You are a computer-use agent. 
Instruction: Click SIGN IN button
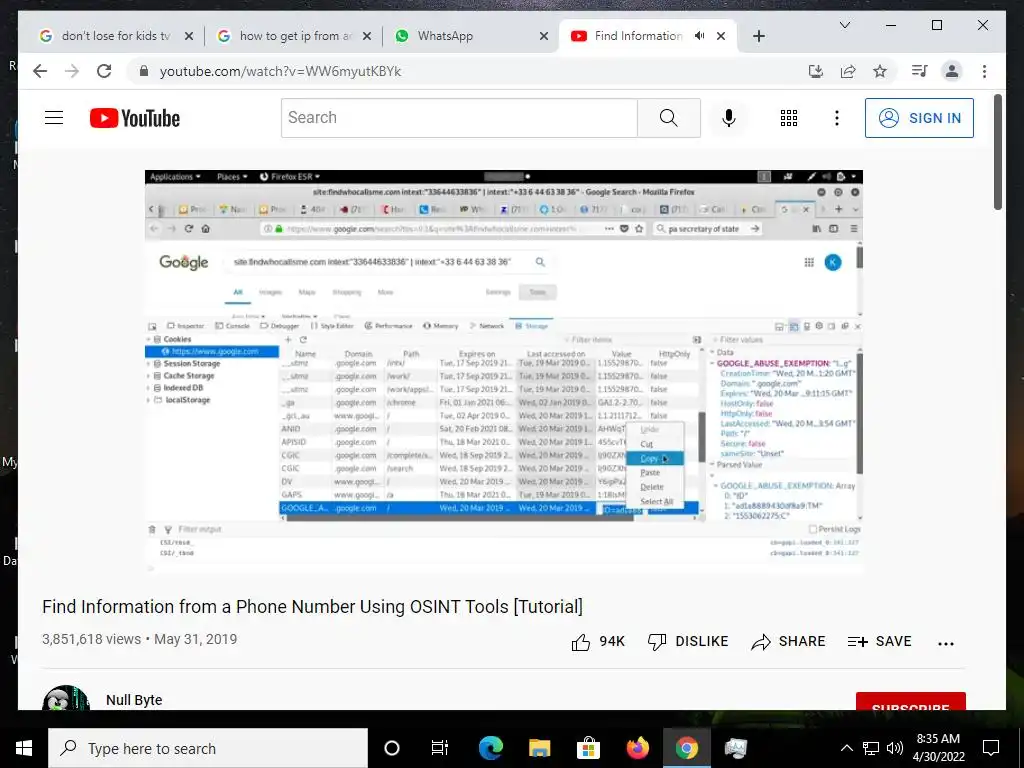[920, 118]
